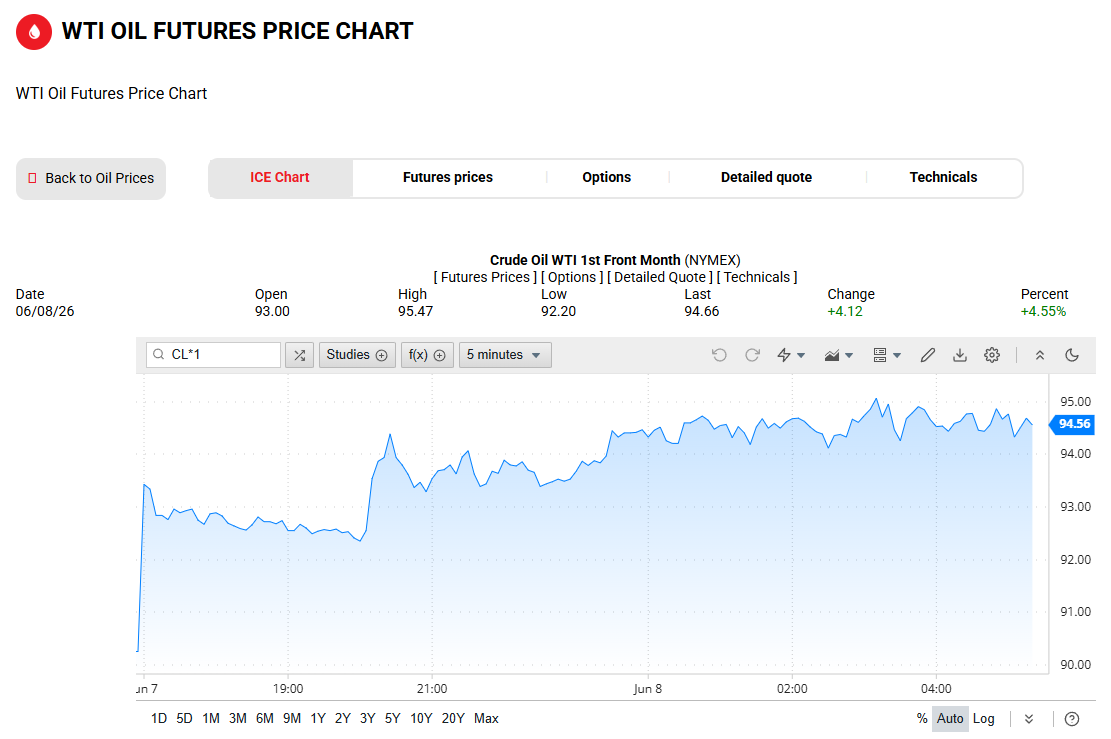Click the undo arrow icon in chart toolbar
Screen dimensions: 1111x739
[x=719, y=355]
